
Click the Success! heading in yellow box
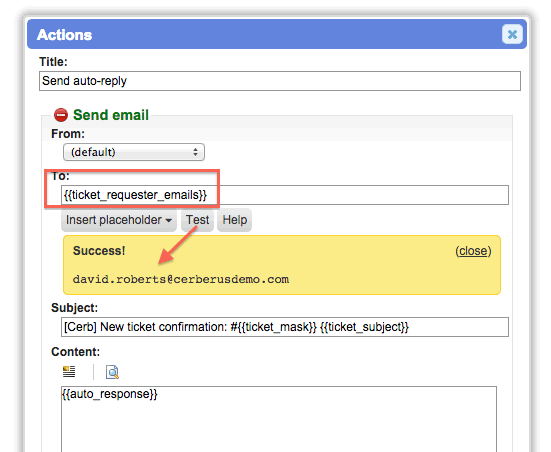click(x=99, y=251)
